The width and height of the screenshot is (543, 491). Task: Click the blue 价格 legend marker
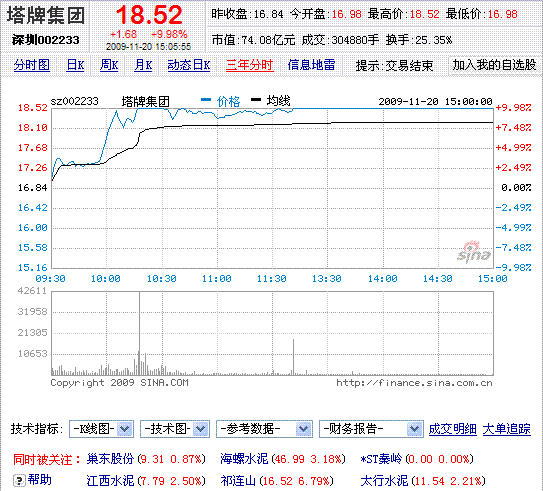206,100
